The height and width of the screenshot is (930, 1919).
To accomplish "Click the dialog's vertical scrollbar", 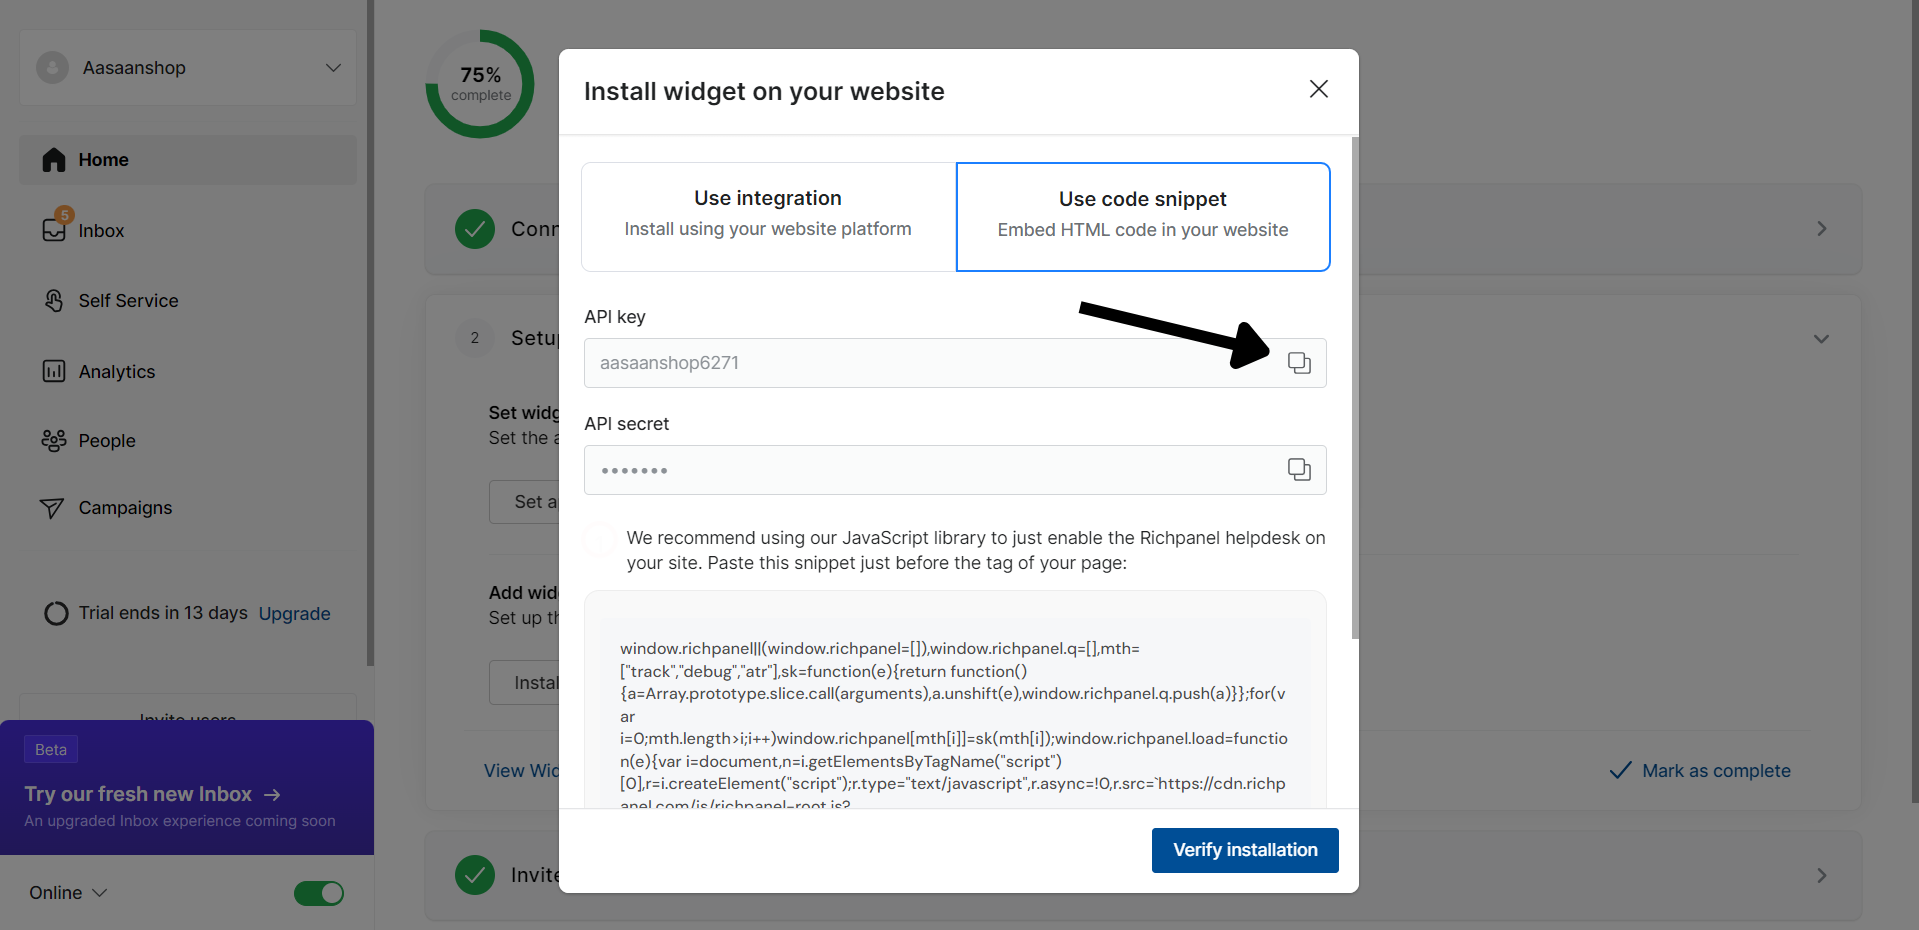I will [x=1355, y=388].
